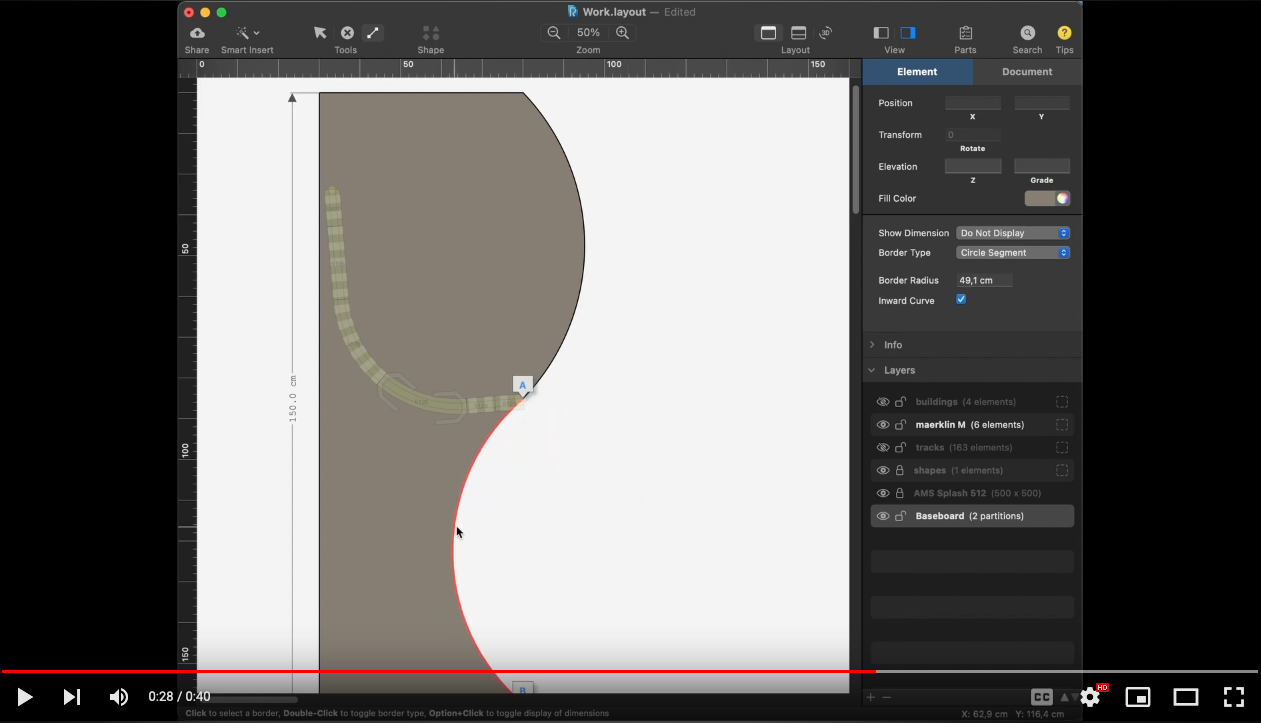Toggle the right inspector sidebar view

pyautogui.click(x=908, y=33)
